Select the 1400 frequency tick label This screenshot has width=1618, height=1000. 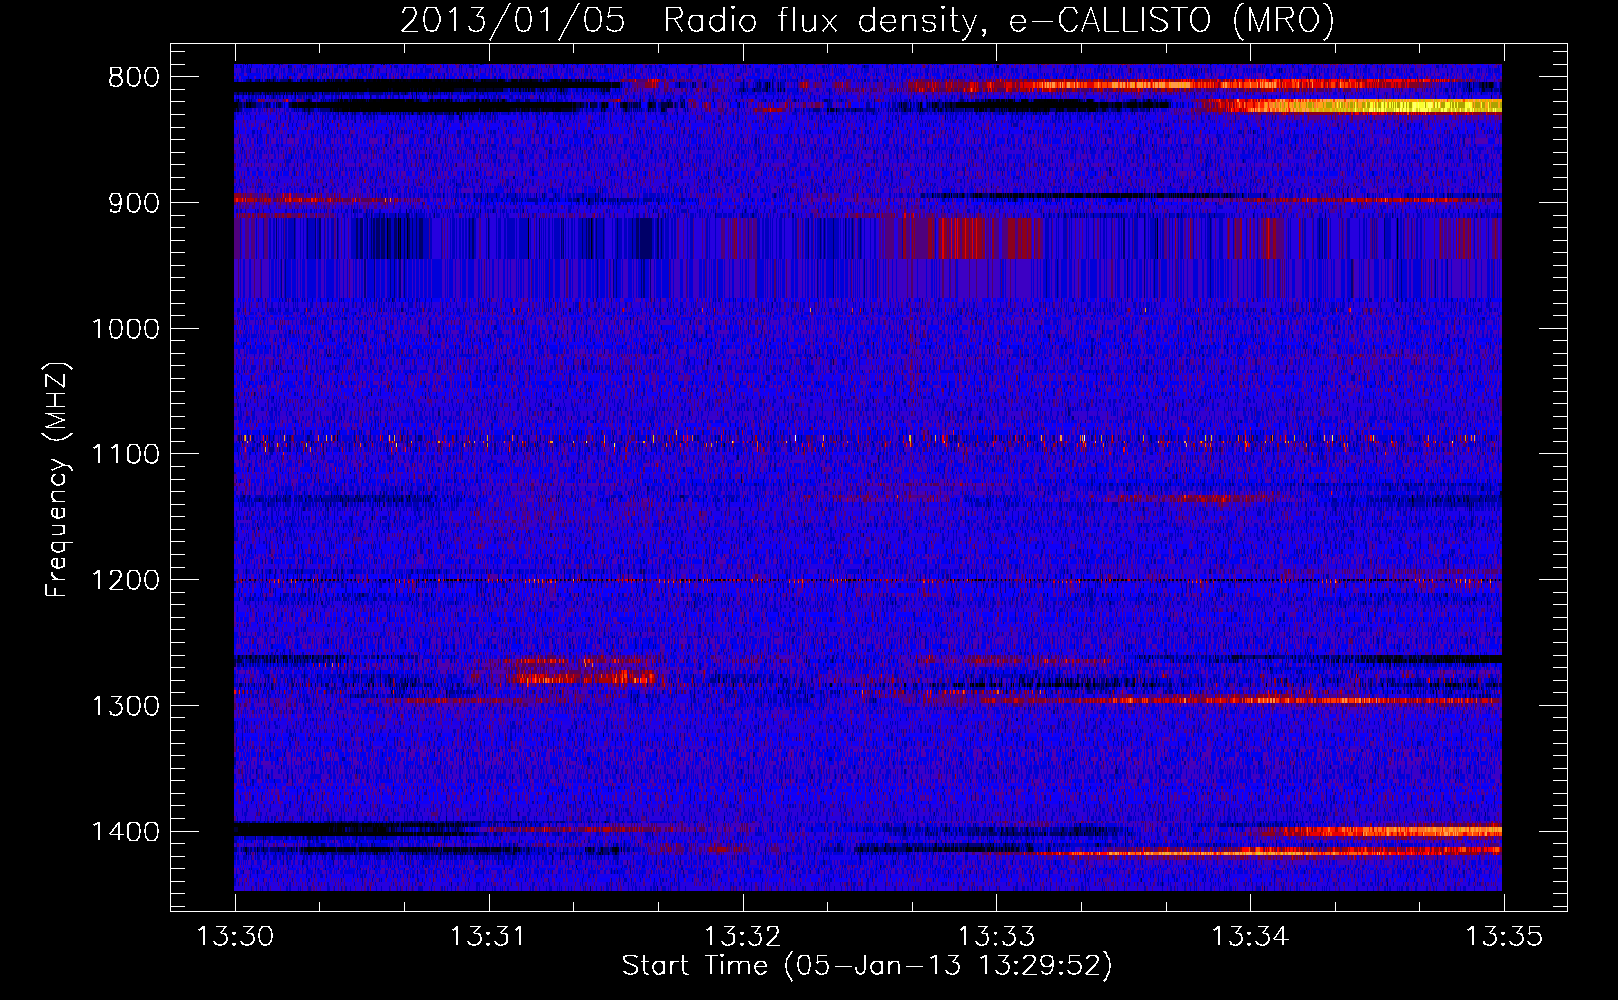tap(125, 832)
